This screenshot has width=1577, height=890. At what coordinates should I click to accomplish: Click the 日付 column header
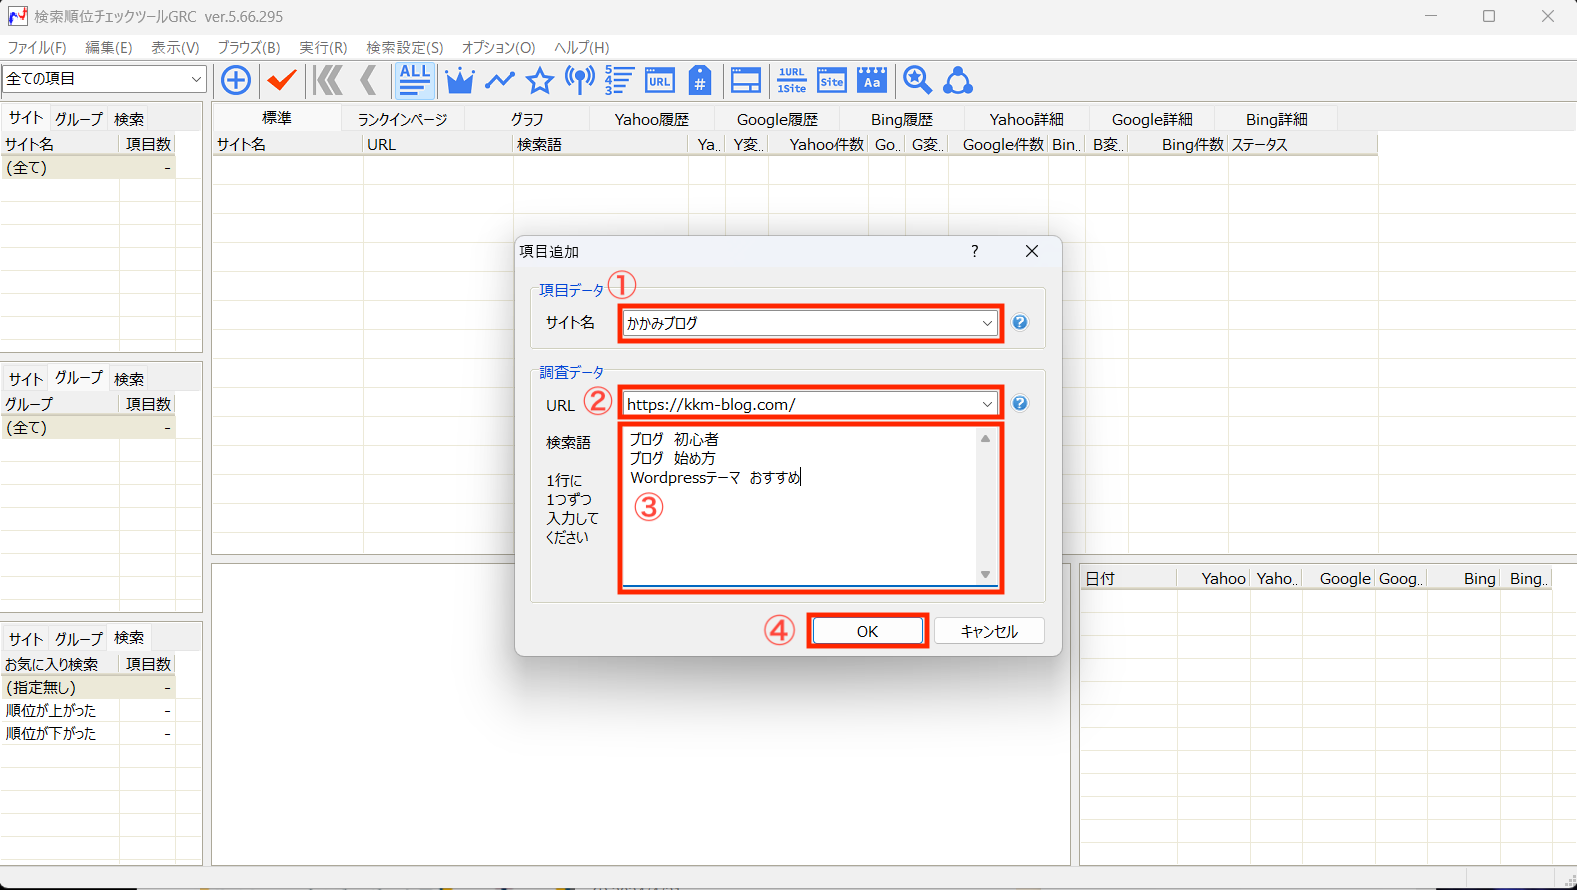[1128, 578]
